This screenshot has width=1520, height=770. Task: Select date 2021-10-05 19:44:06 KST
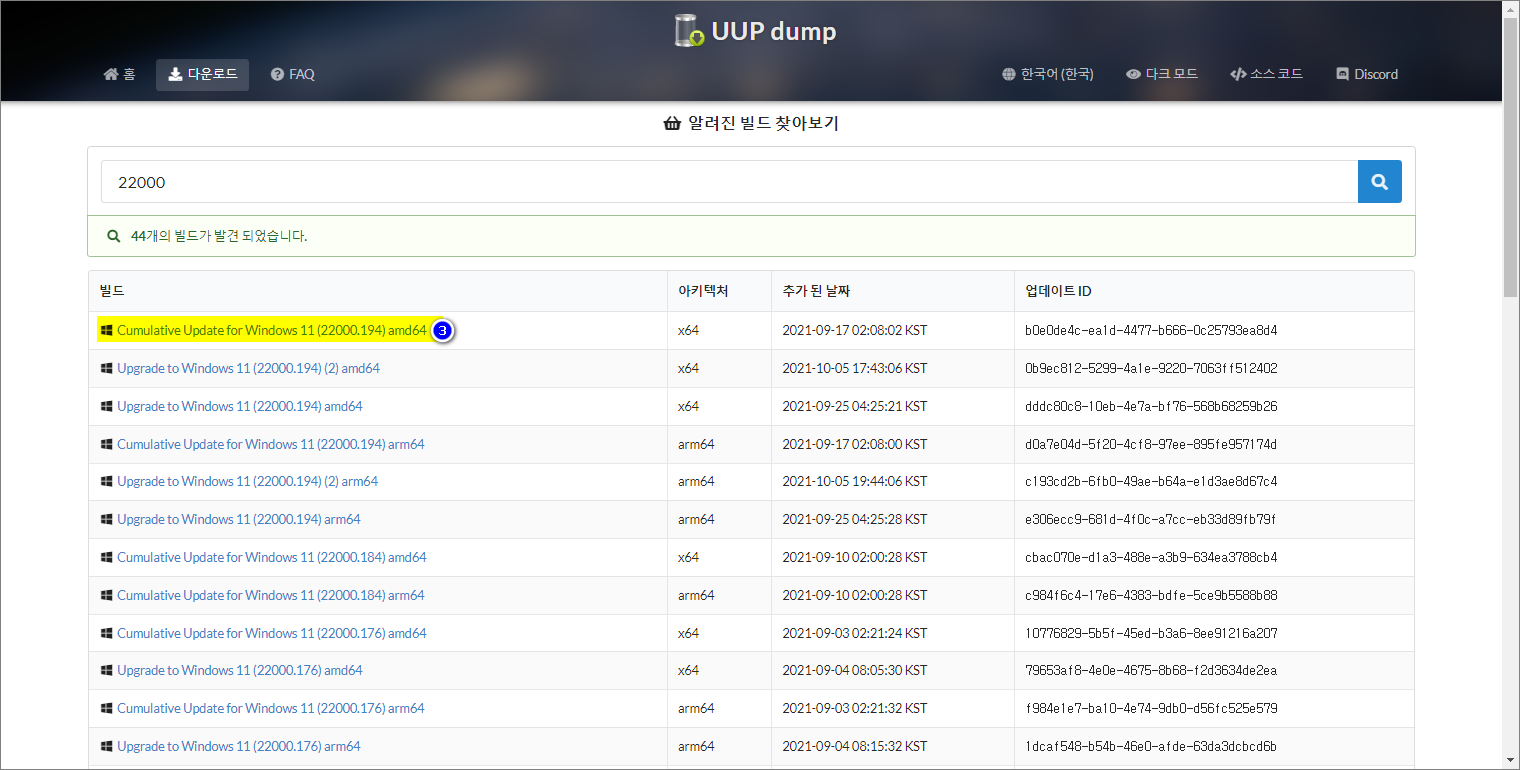click(854, 481)
